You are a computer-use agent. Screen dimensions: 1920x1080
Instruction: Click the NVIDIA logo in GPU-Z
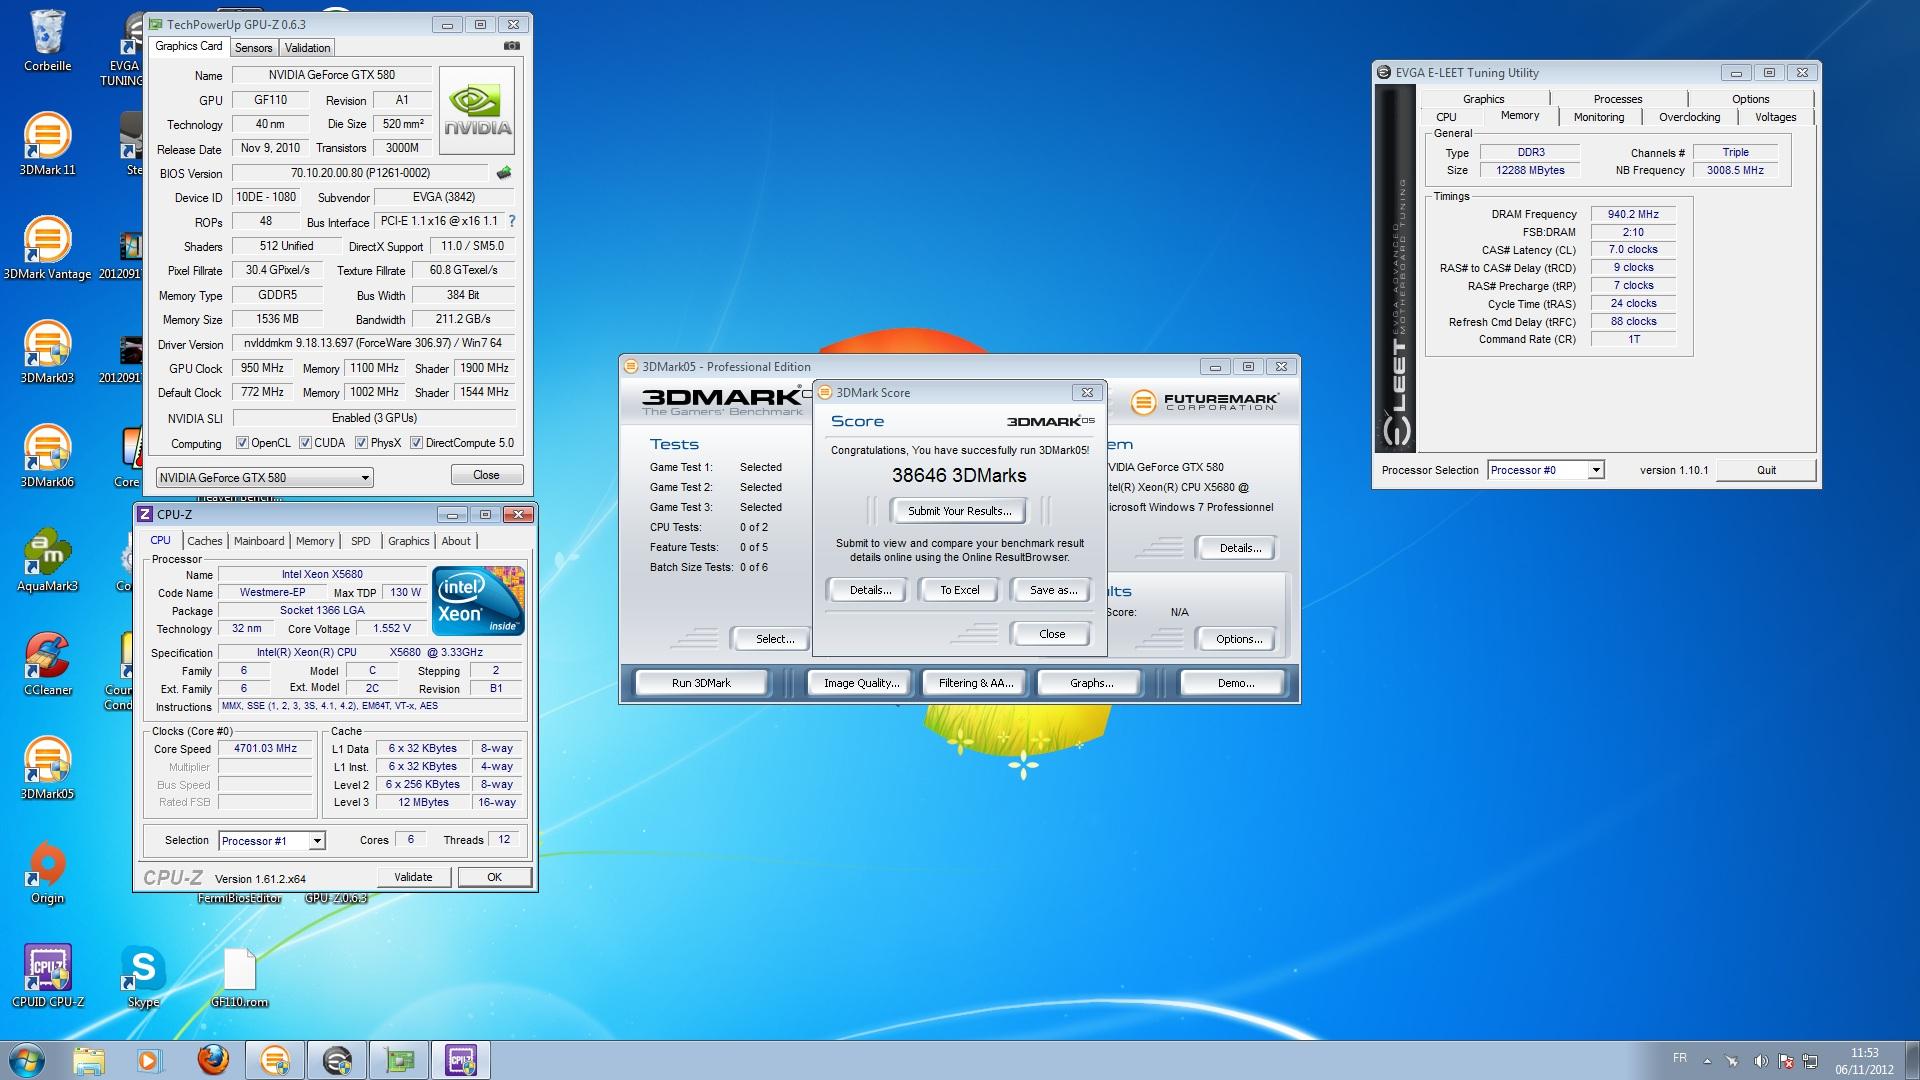coord(477,110)
